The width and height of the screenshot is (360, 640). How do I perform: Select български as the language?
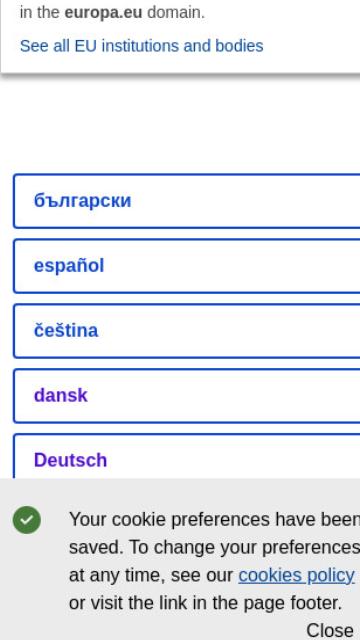point(187,200)
